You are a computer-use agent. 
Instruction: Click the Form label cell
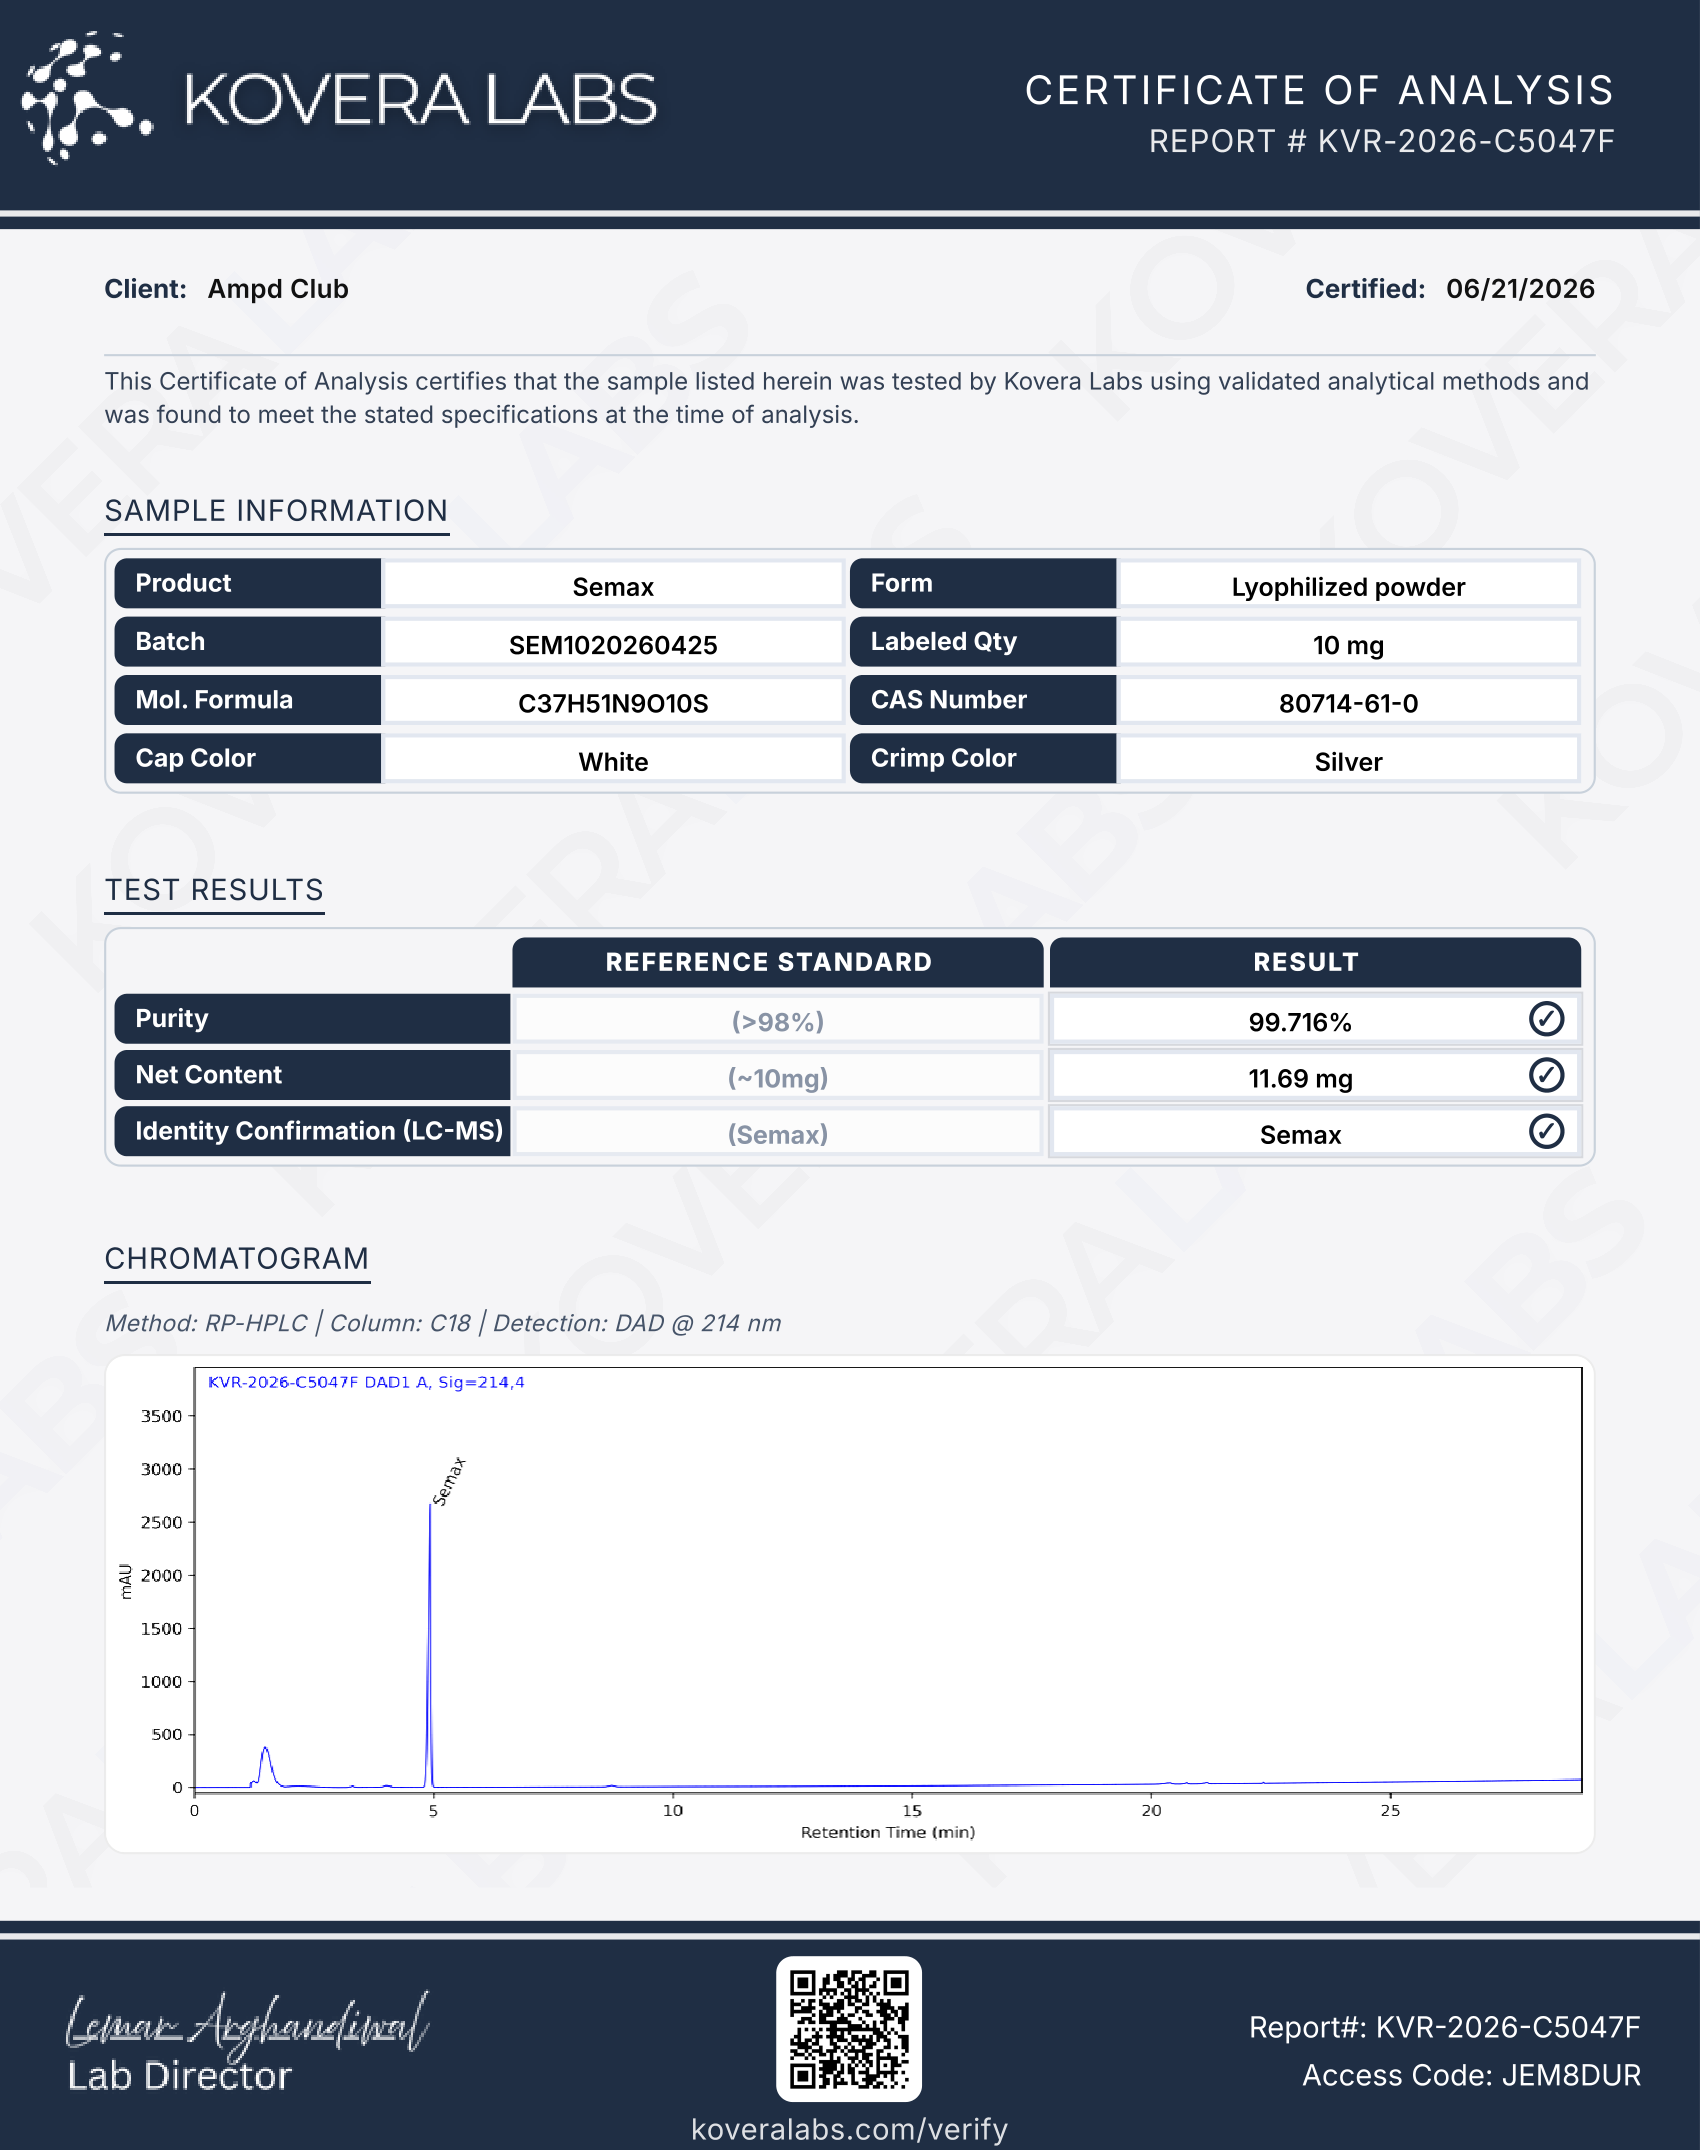click(x=983, y=583)
